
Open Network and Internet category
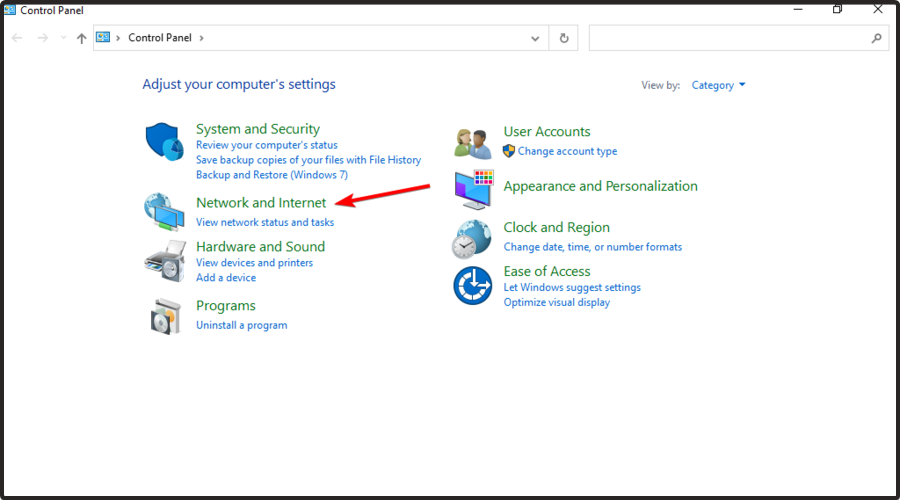tap(261, 202)
